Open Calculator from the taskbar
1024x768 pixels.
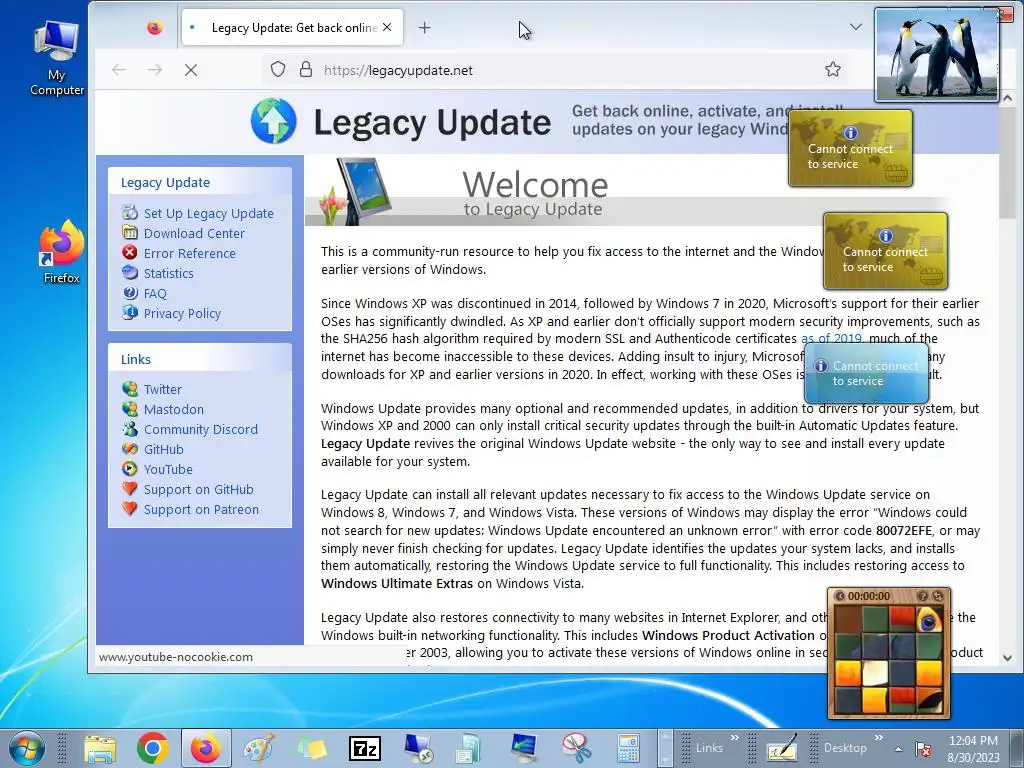point(628,748)
